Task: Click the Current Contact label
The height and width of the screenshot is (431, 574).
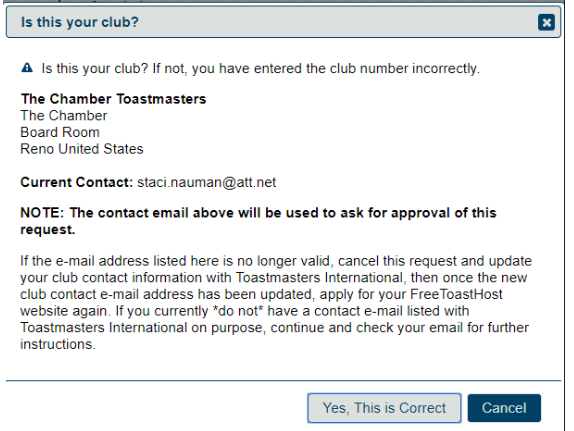Action: pyautogui.click(x=77, y=182)
